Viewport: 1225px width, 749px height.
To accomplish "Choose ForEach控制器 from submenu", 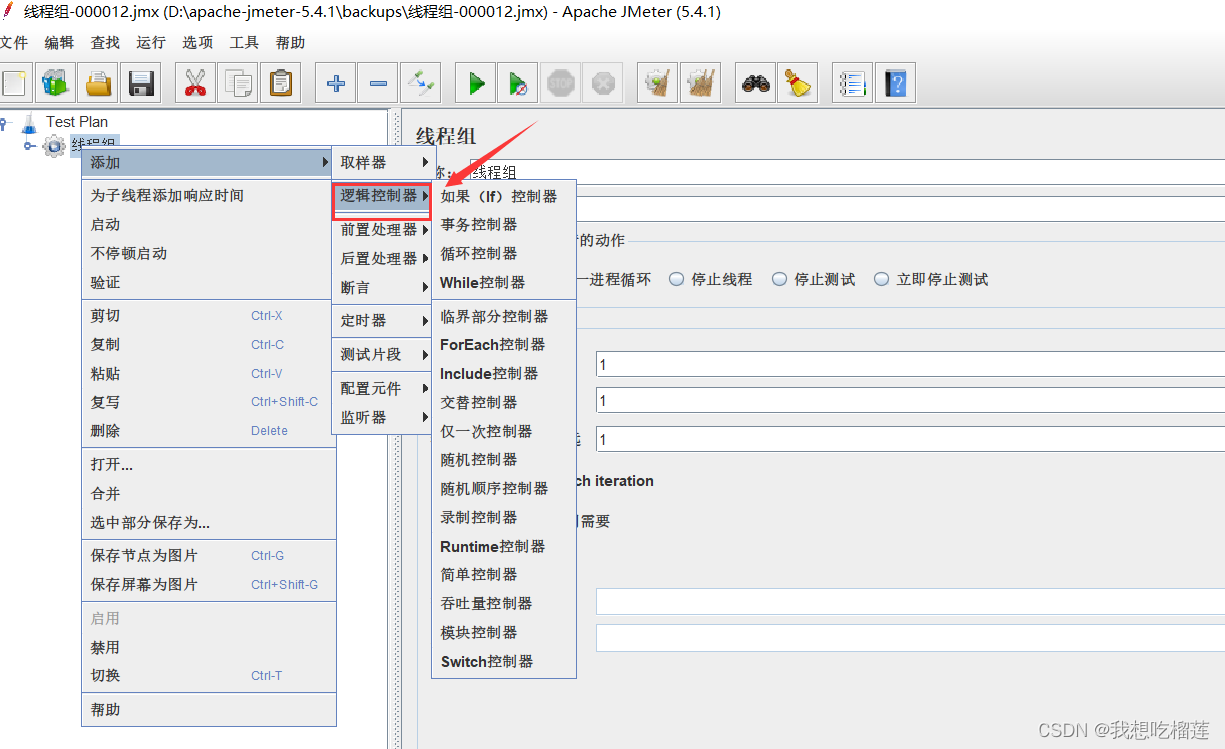I will point(504,344).
